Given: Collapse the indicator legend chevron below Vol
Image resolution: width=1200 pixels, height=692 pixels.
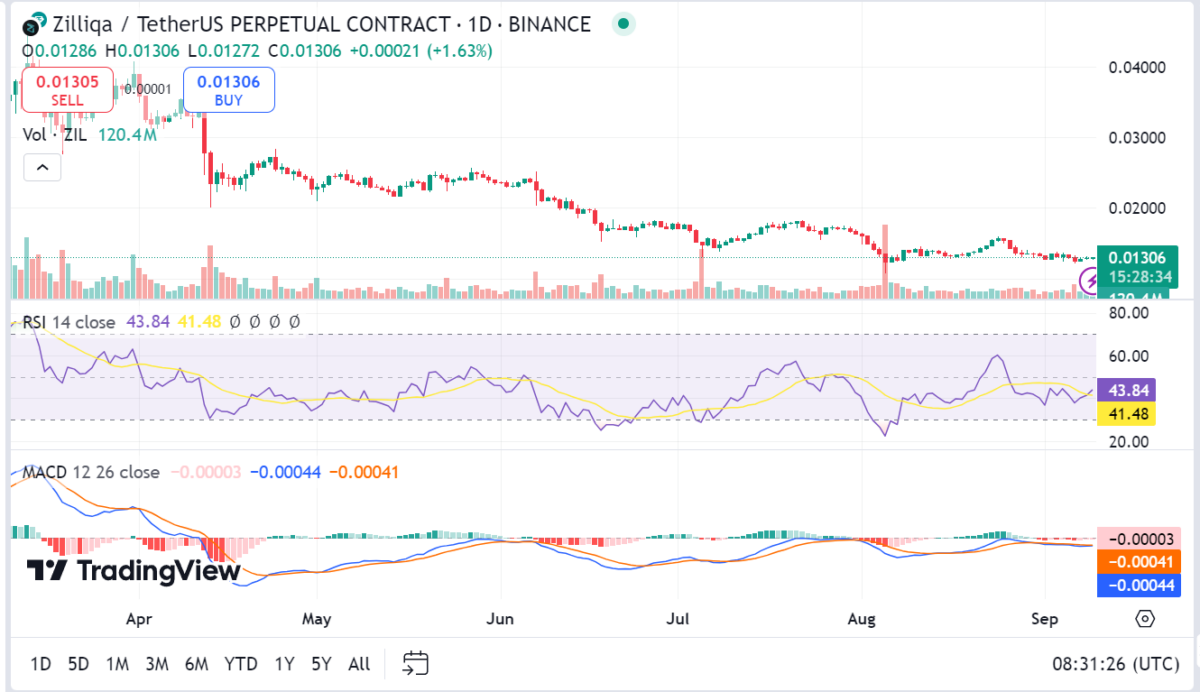Looking at the screenshot, I should coord(42,168).
